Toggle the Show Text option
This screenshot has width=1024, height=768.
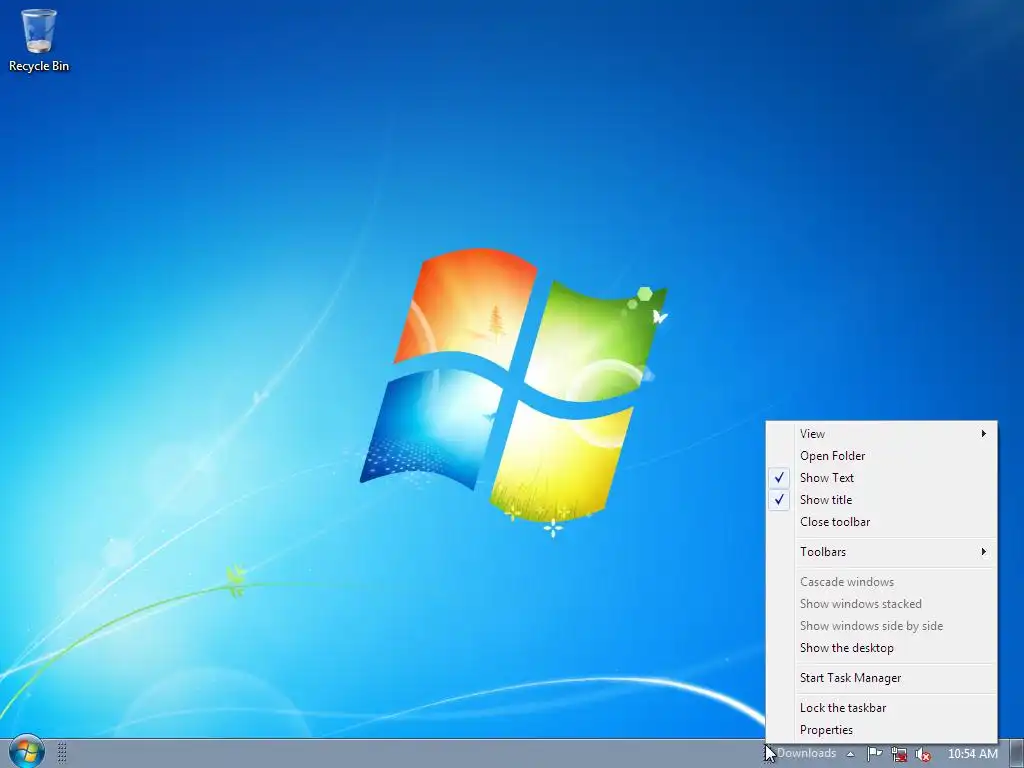tap(881, 478)
